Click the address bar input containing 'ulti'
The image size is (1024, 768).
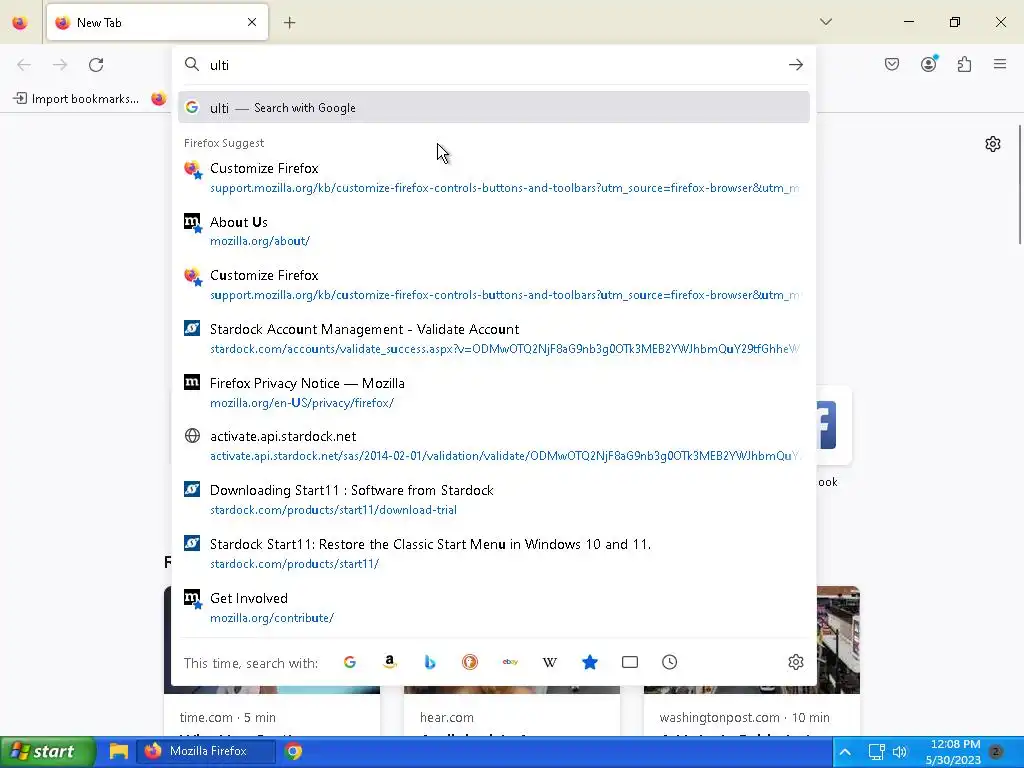coord(493,65)
